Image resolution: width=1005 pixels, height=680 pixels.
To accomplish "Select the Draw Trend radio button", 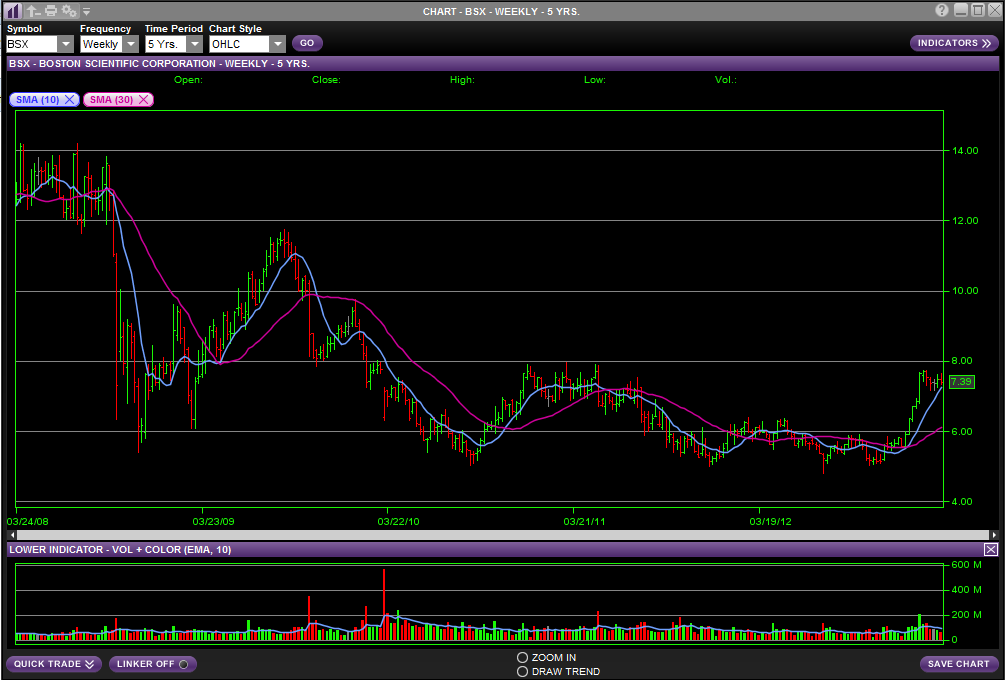I will (522, 671).
